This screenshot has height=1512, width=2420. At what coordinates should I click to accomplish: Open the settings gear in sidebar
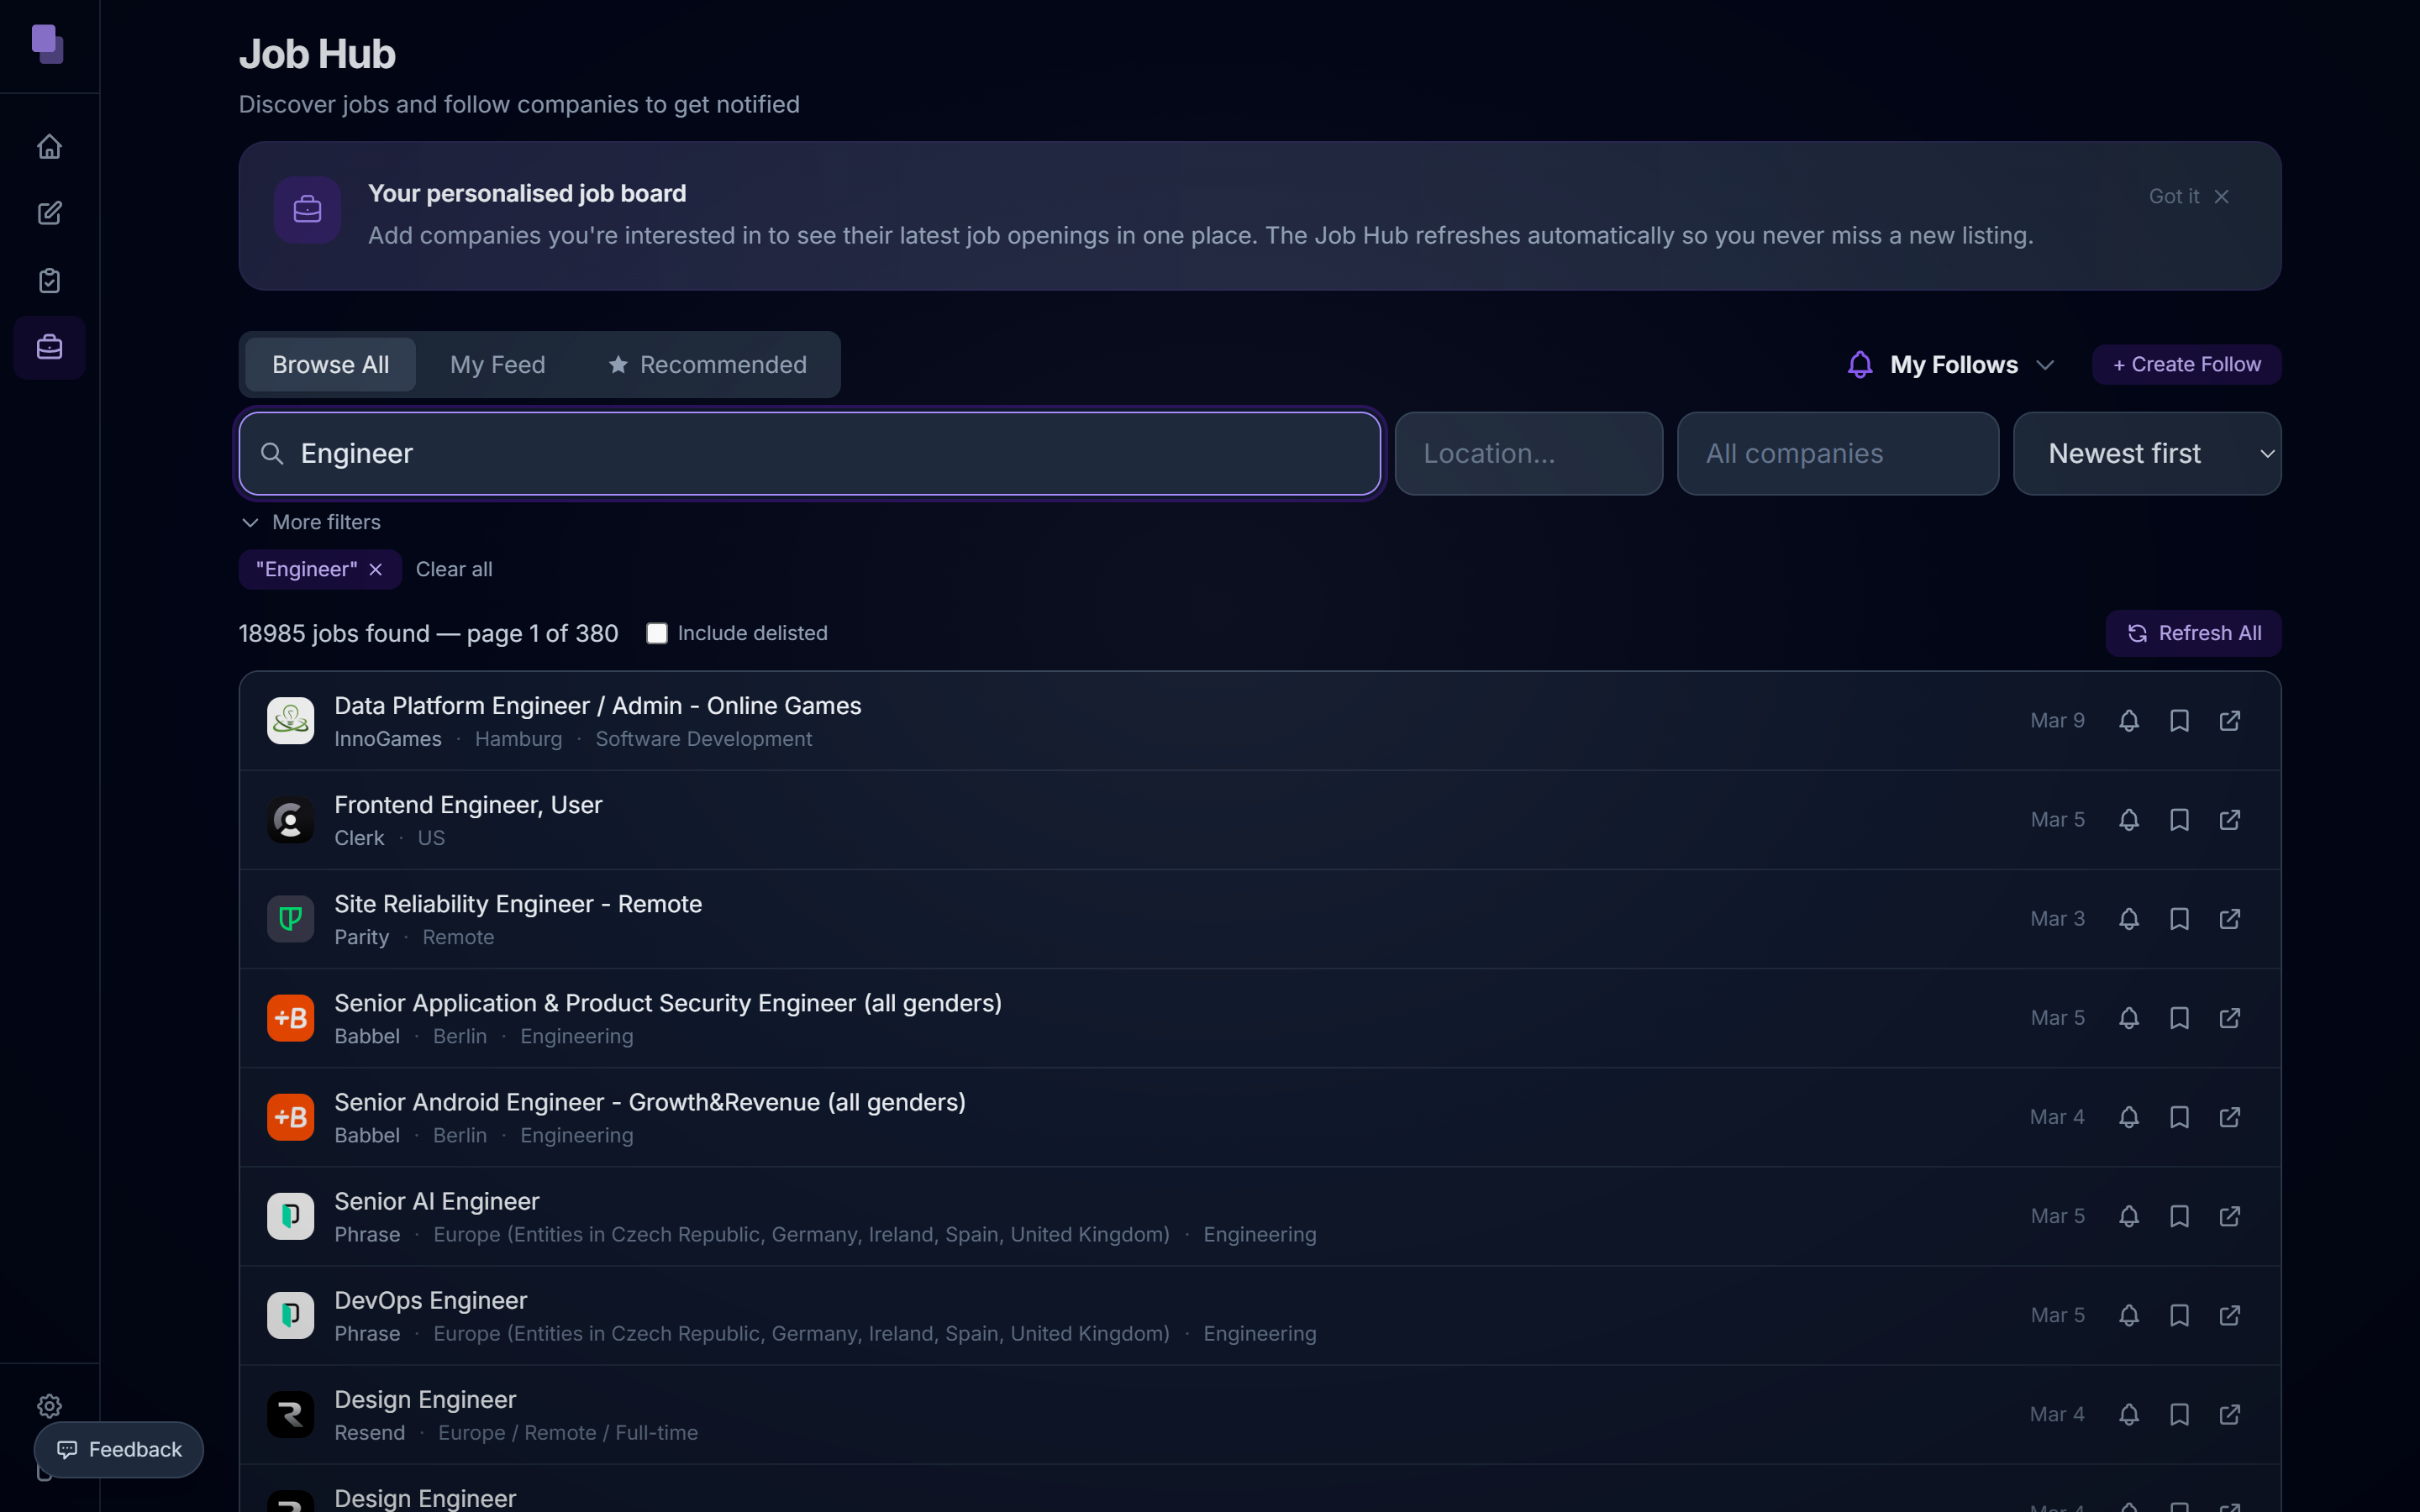point(49,1406)
